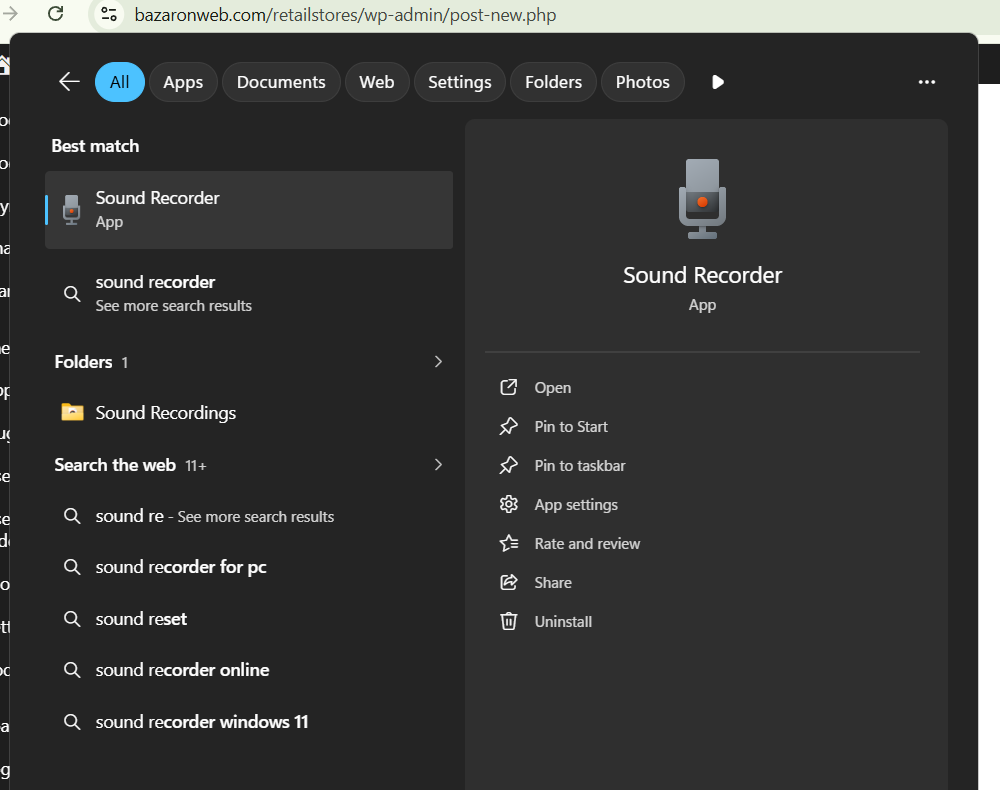Click 'sound recorder' See more search results
Viewport: 1000px width, 790px height.
pos(249,293)
